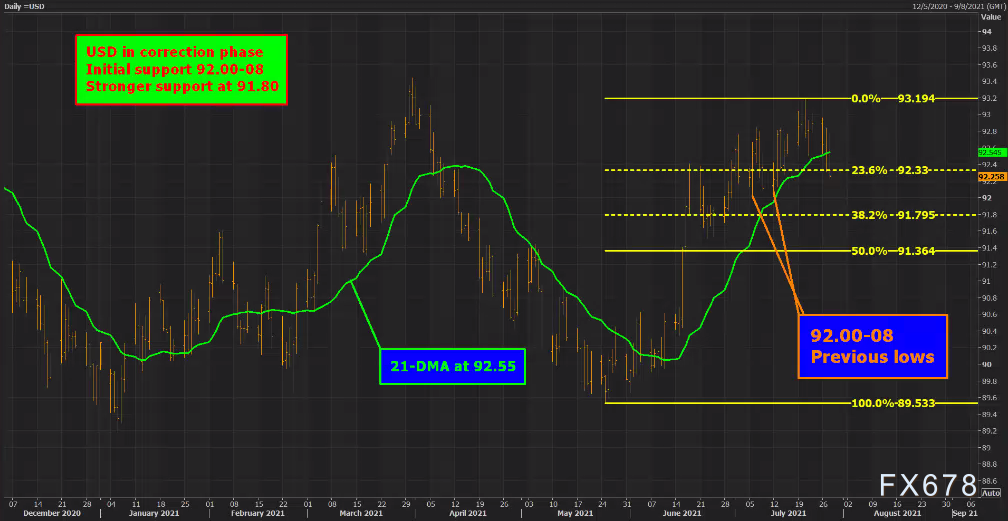Click the '100.0% 89.533' Fibonacci label
The width and height of the screenshot is (1008, 521).
tap(892, 403)
